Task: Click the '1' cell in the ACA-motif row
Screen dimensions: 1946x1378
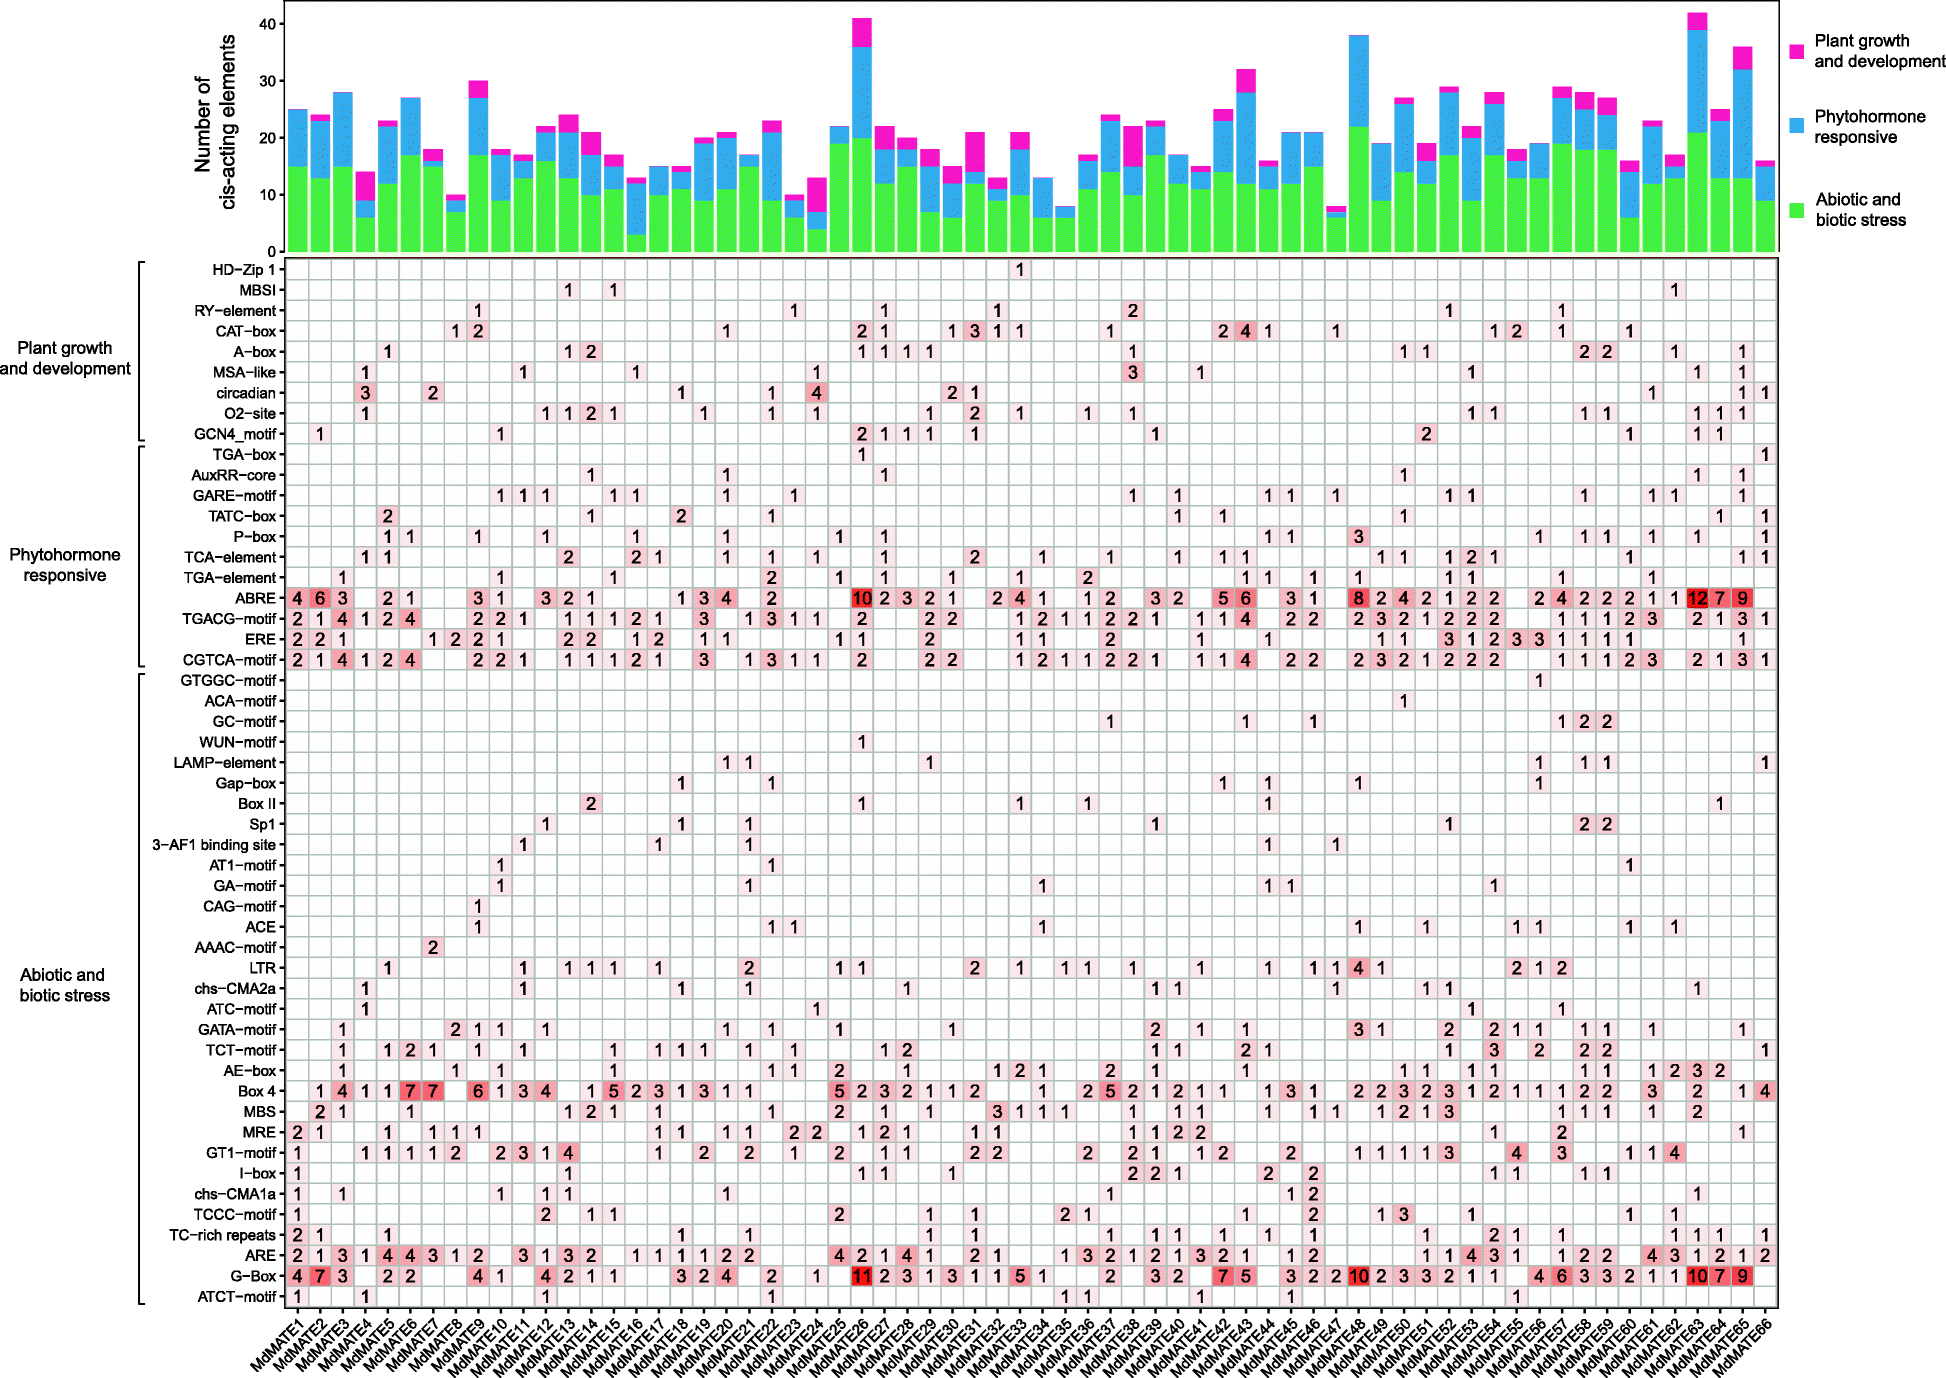Action: [x=1403, y=701]
